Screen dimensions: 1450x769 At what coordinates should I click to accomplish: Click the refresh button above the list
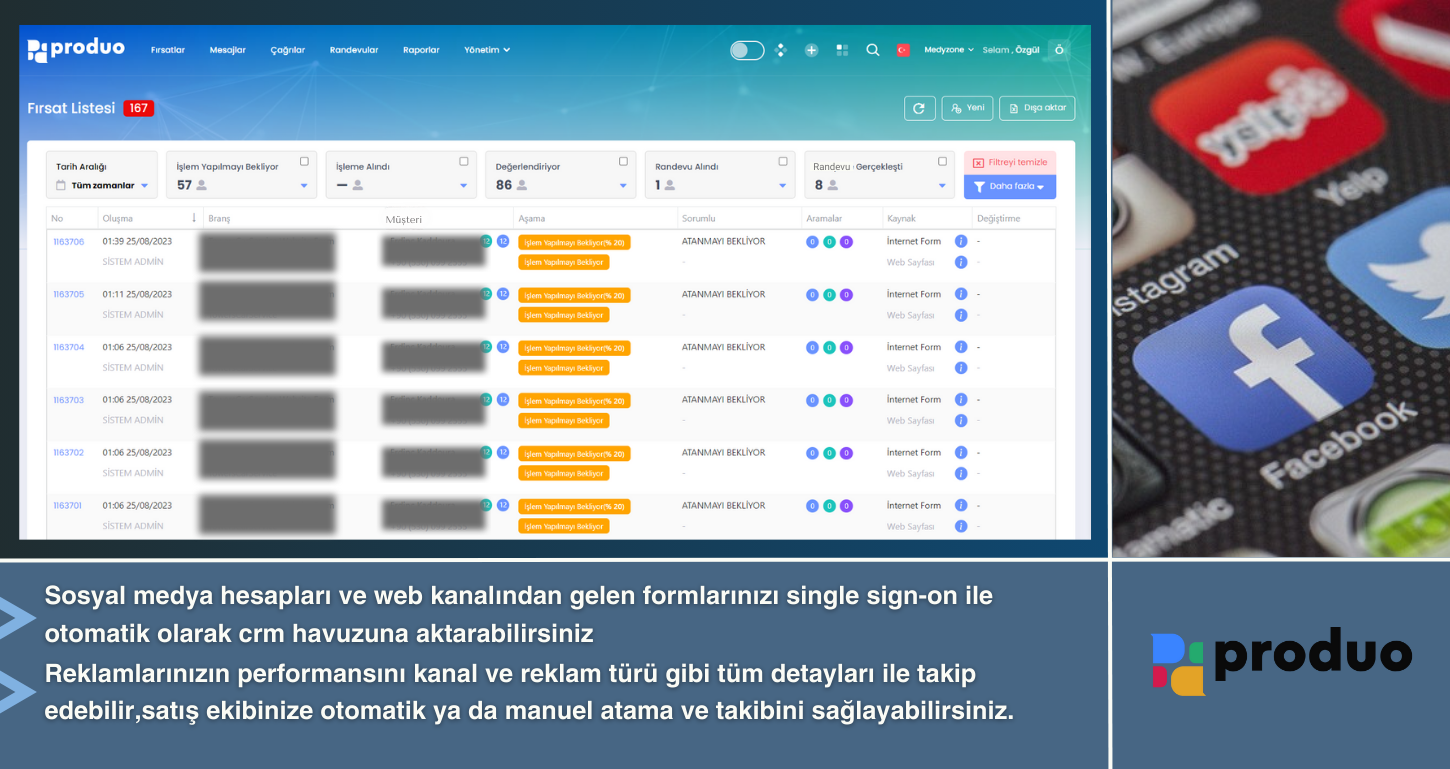click(920, 108)
